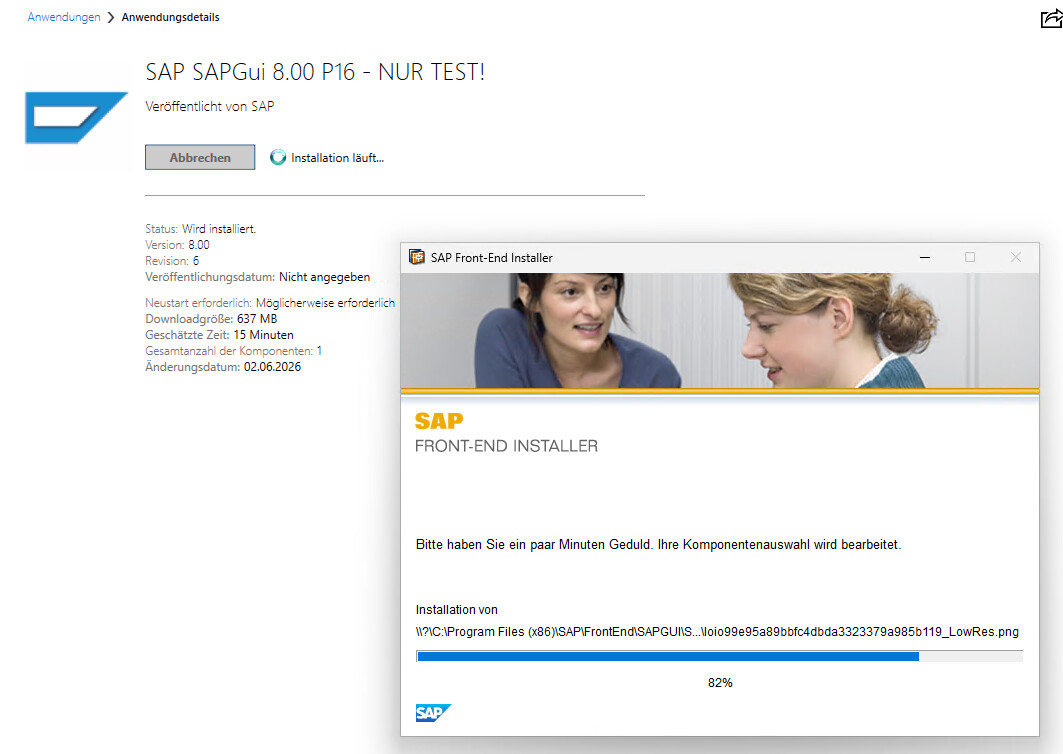Click the installer banner photo of two women
The height and width of the screenshot is (754, 1063).
(720, 331)
